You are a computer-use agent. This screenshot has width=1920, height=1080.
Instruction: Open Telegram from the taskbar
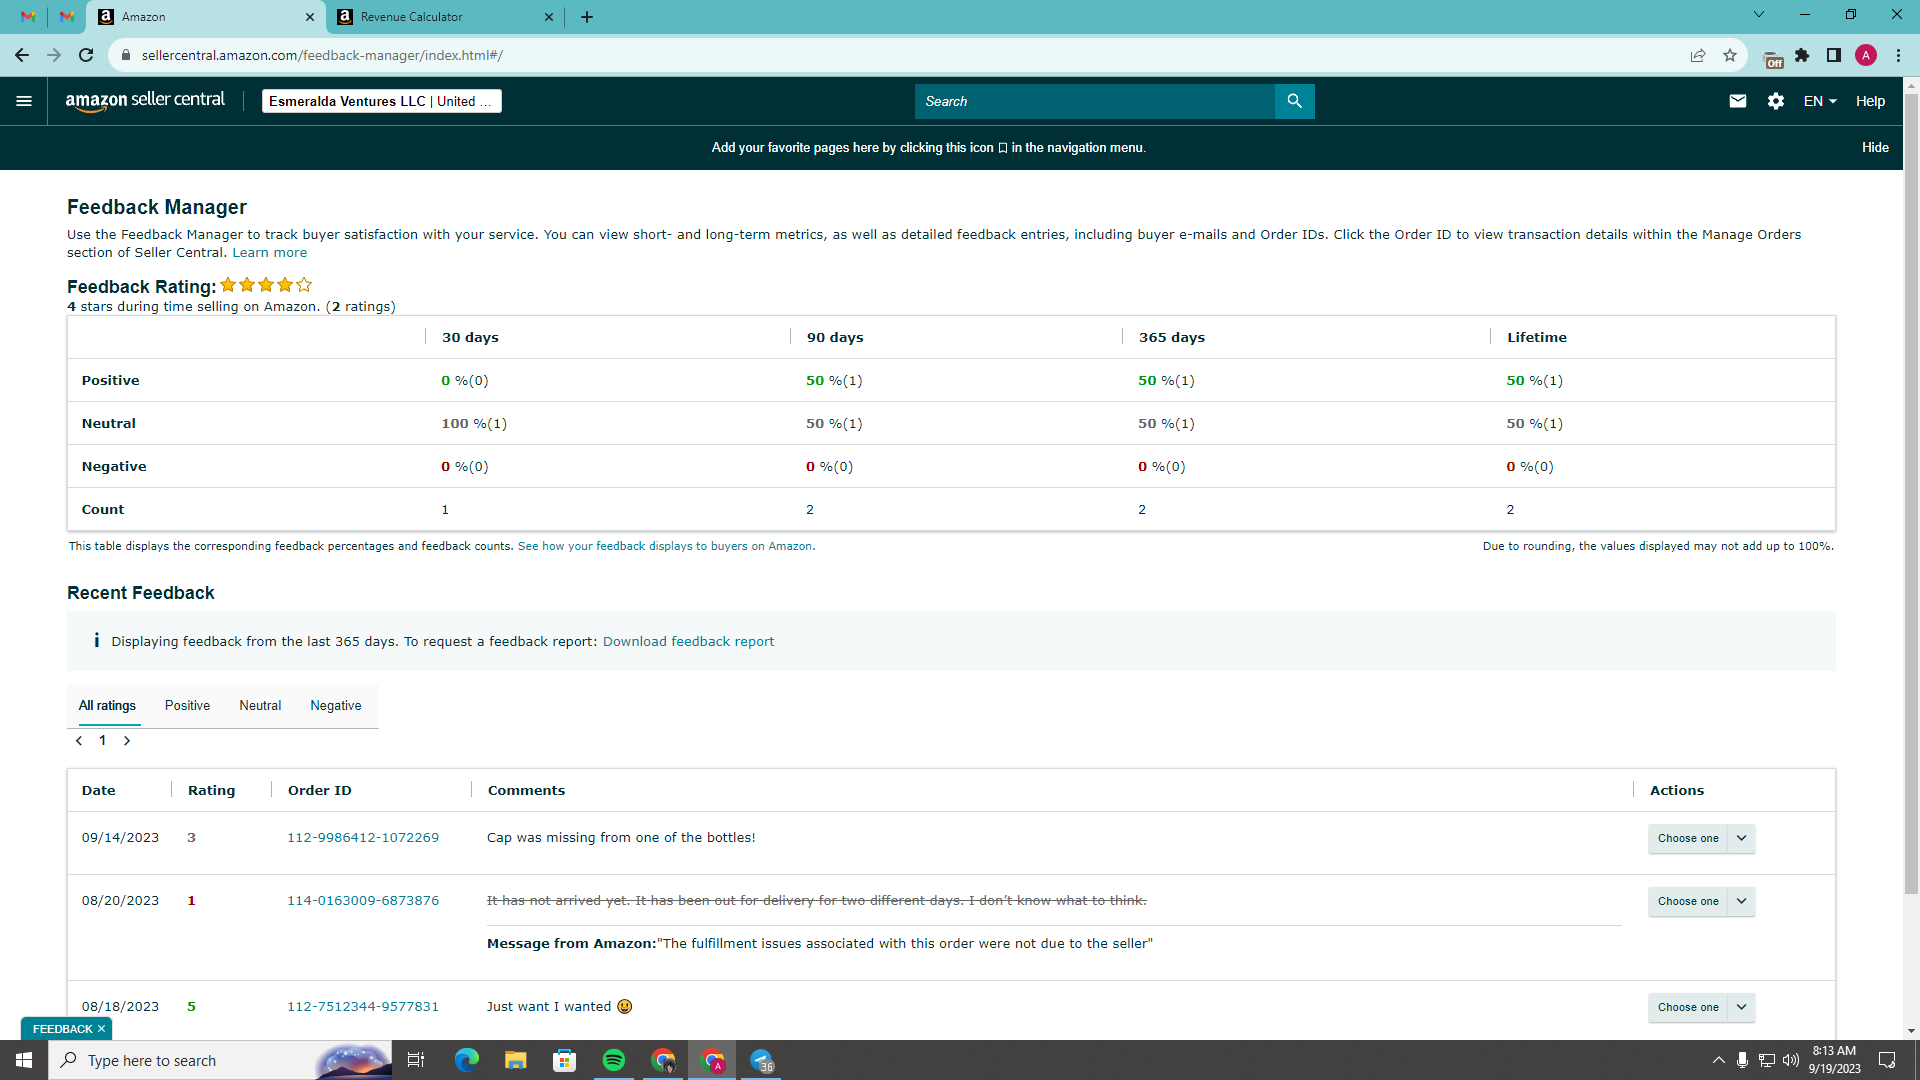(x=762, y=1060)
